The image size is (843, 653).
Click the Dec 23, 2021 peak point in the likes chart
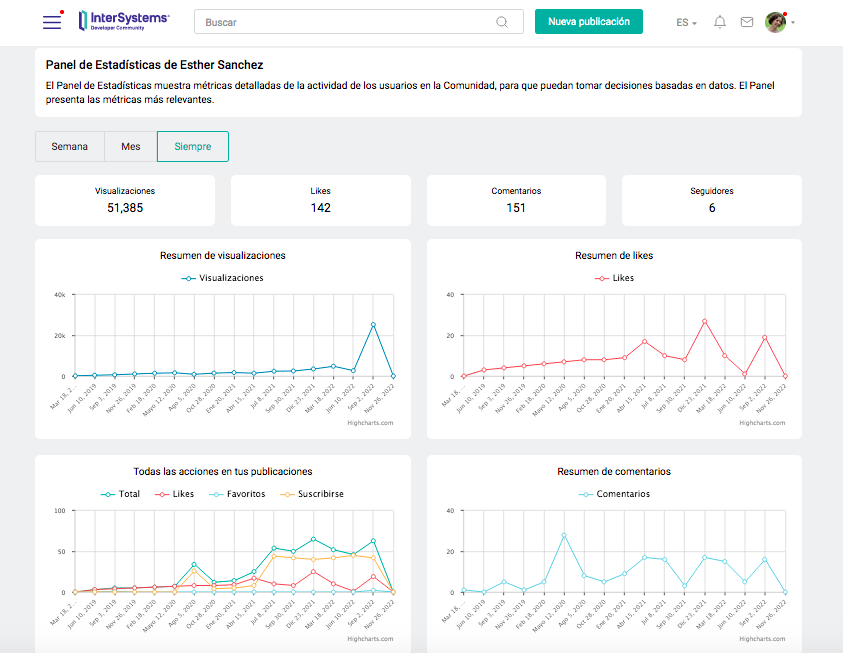[x=705, y=321]
